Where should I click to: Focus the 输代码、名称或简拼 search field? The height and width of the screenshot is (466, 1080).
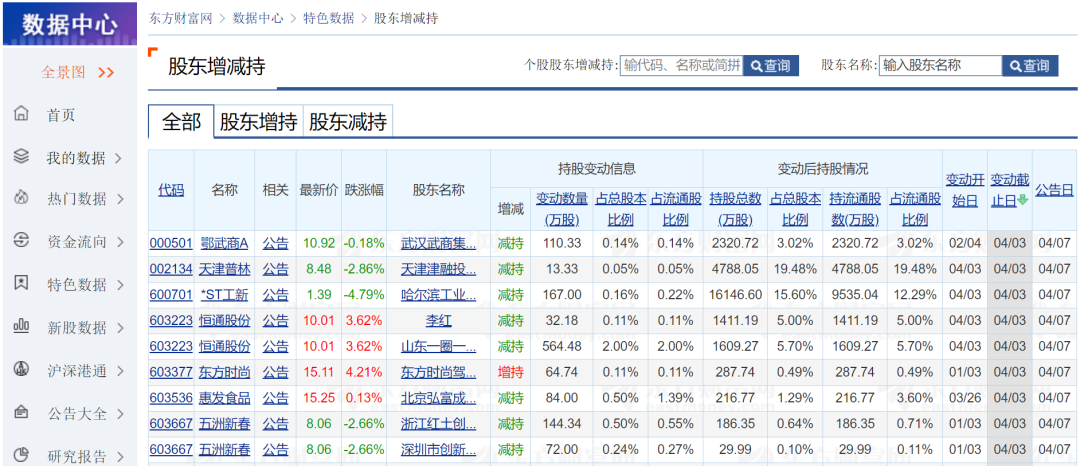[x=681, y=66]
